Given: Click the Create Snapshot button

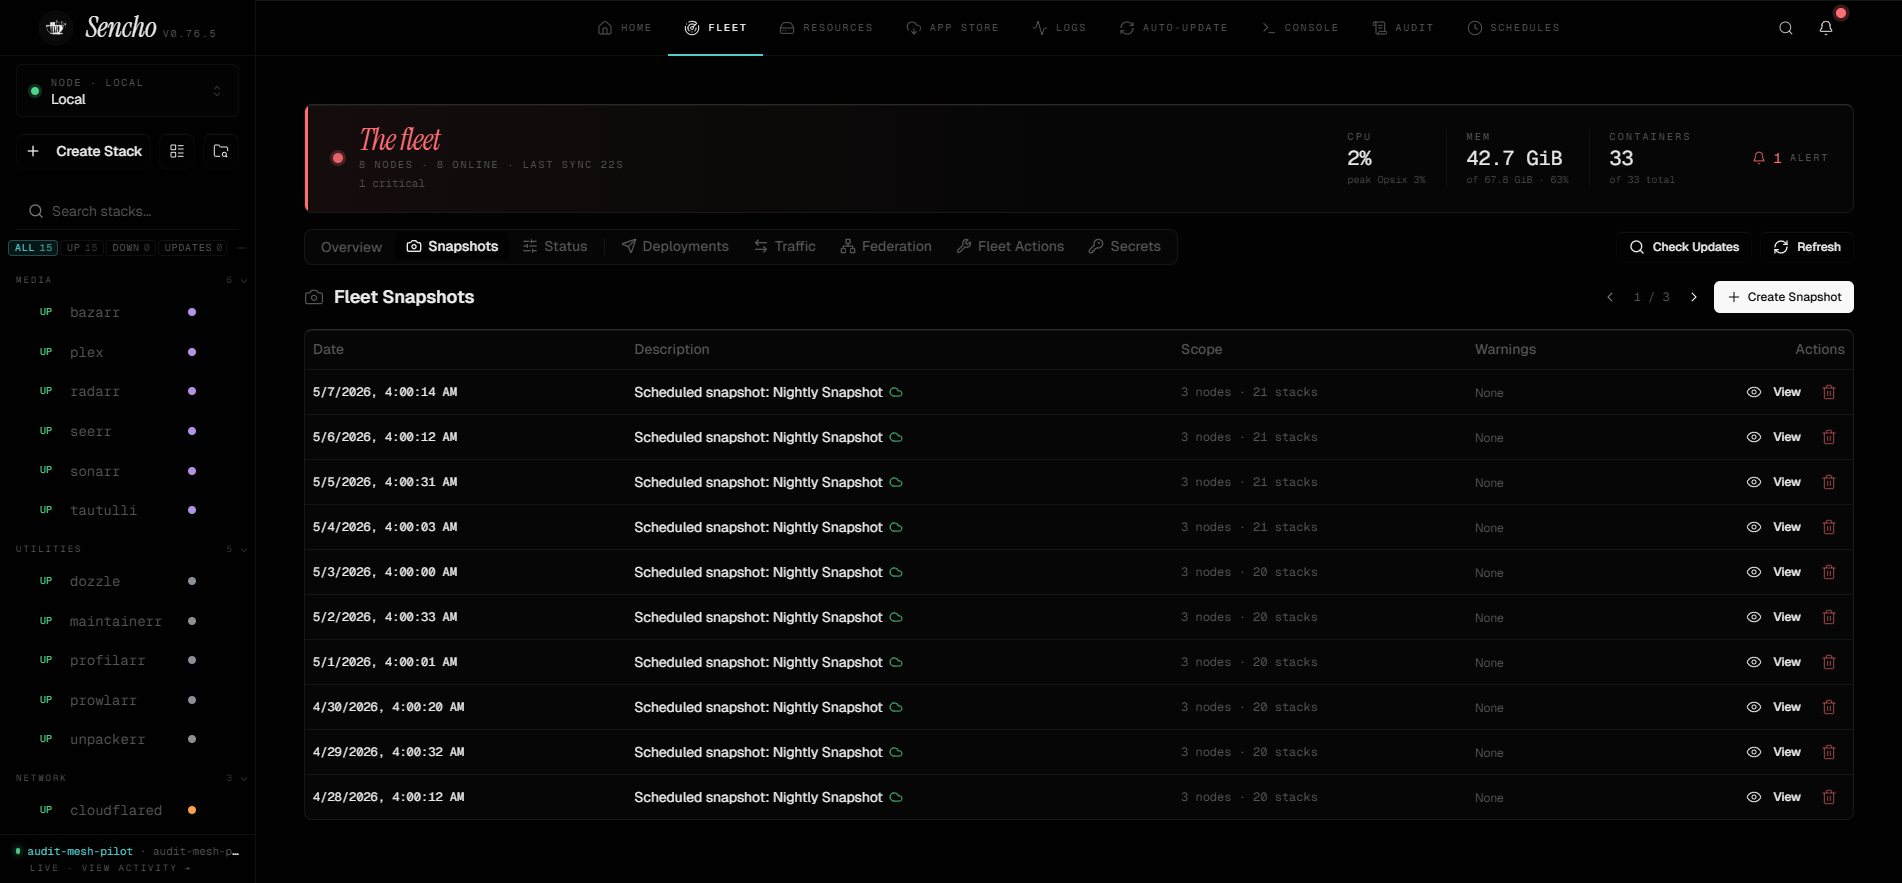Looking at the screenshot, I should 1784,297.
